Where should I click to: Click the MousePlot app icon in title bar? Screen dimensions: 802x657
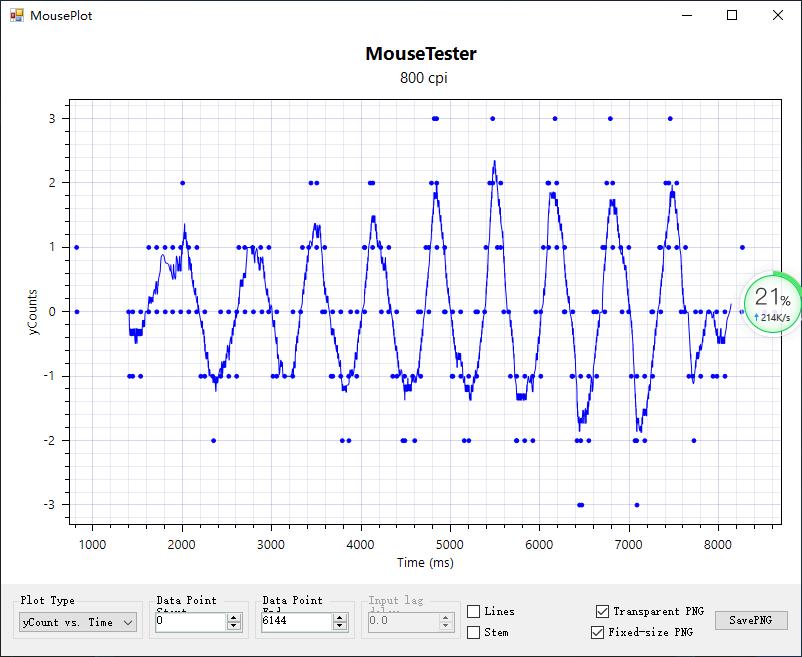tap(16, 16)
